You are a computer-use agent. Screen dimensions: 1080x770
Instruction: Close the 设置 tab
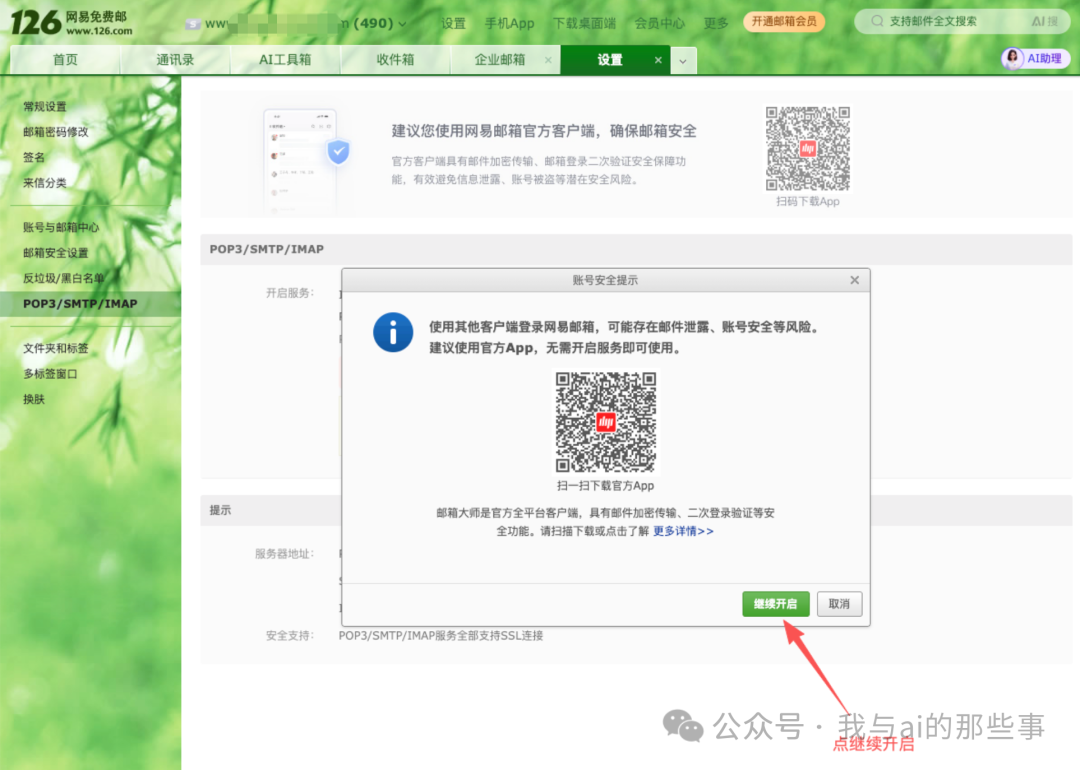[658, 60]
